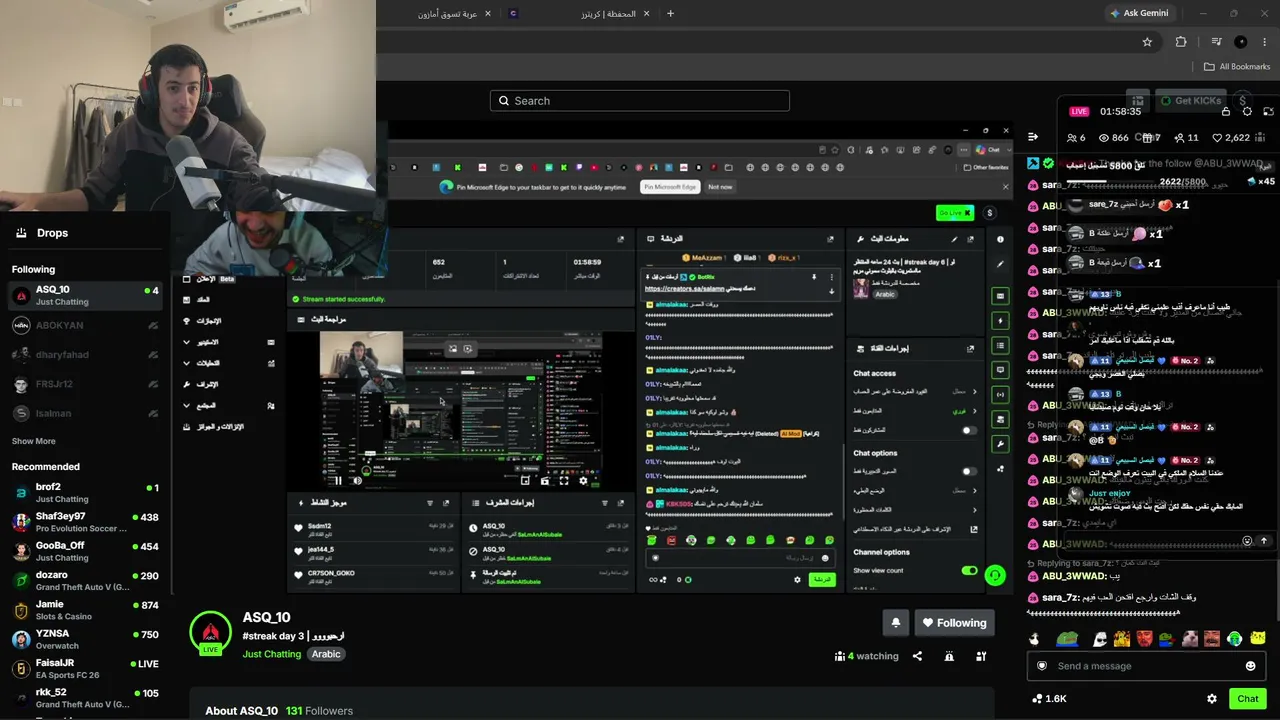Toggle subscribers-only chat in the dashboard
Image resolution: width=1280 pixels, height=720 pixels.
969,430
